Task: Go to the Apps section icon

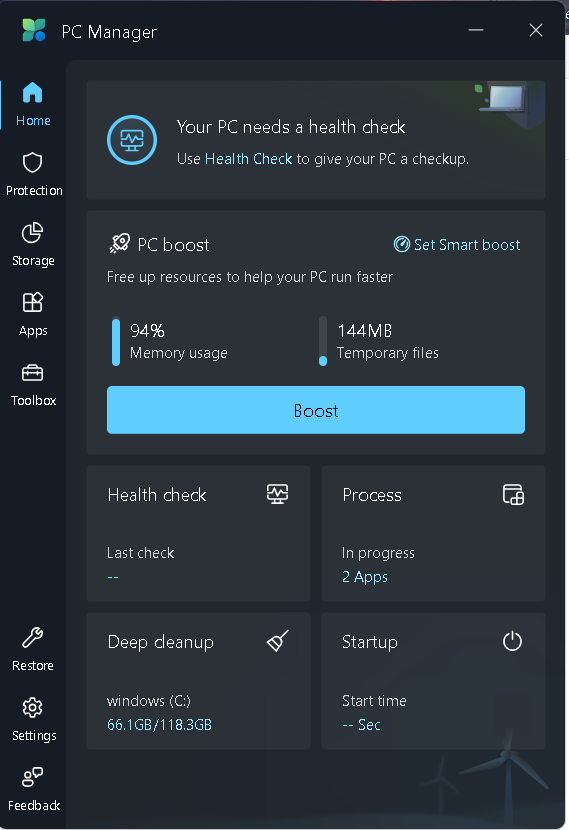Action: tap(32, 303)
